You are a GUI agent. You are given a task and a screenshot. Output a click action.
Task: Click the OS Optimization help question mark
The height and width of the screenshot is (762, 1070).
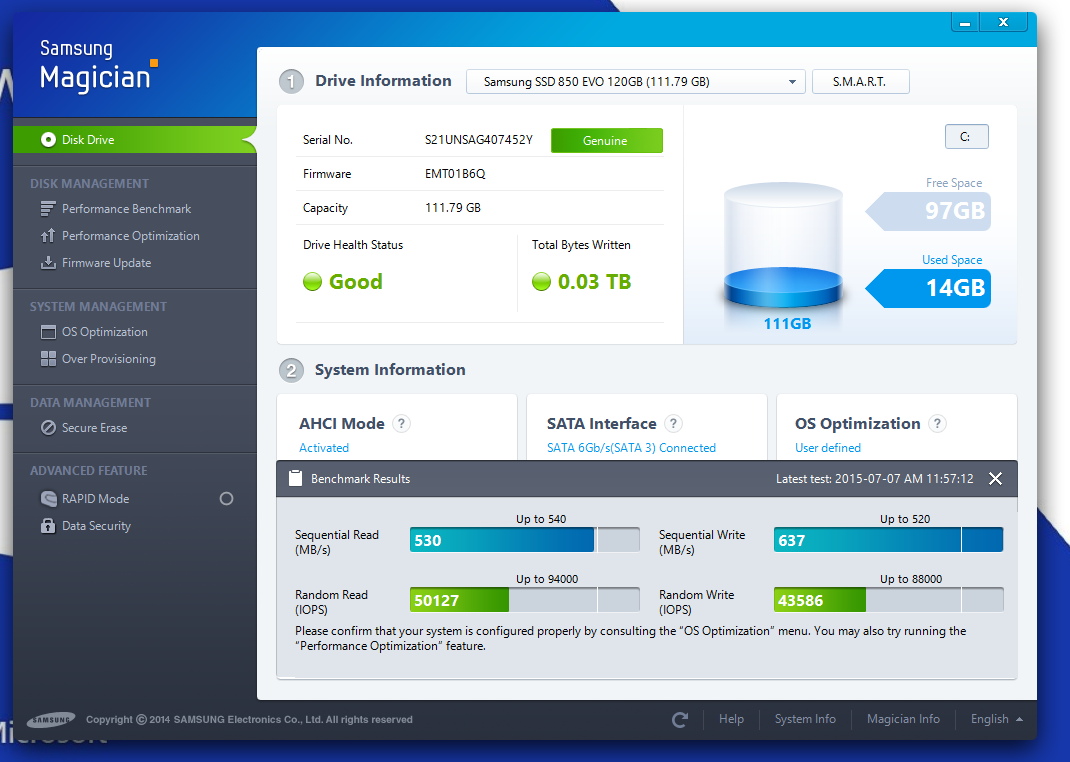pyautogui.click(x=938, y=424)
